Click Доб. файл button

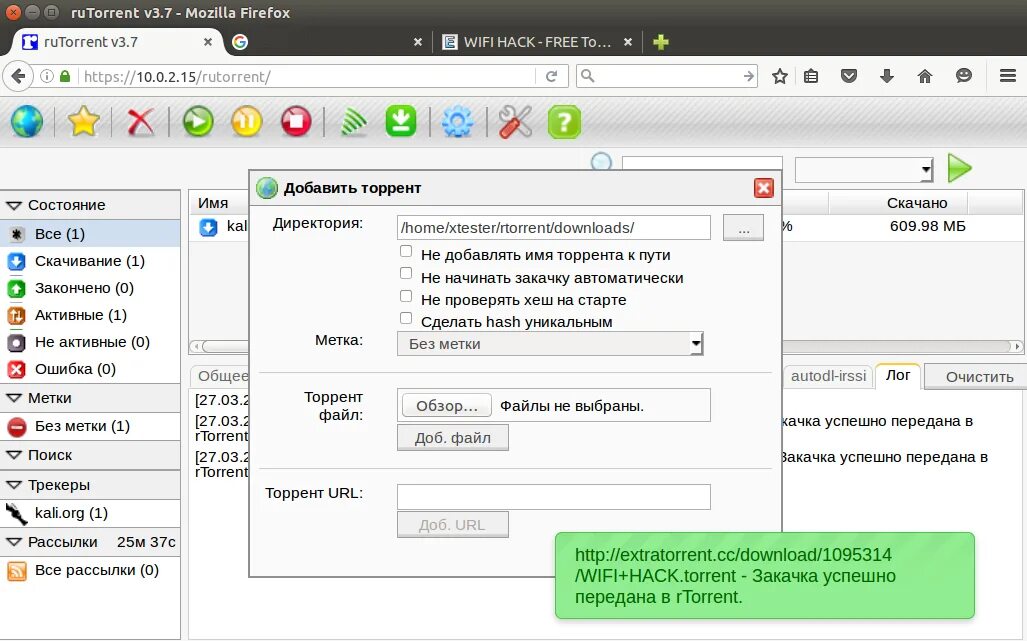453,437
